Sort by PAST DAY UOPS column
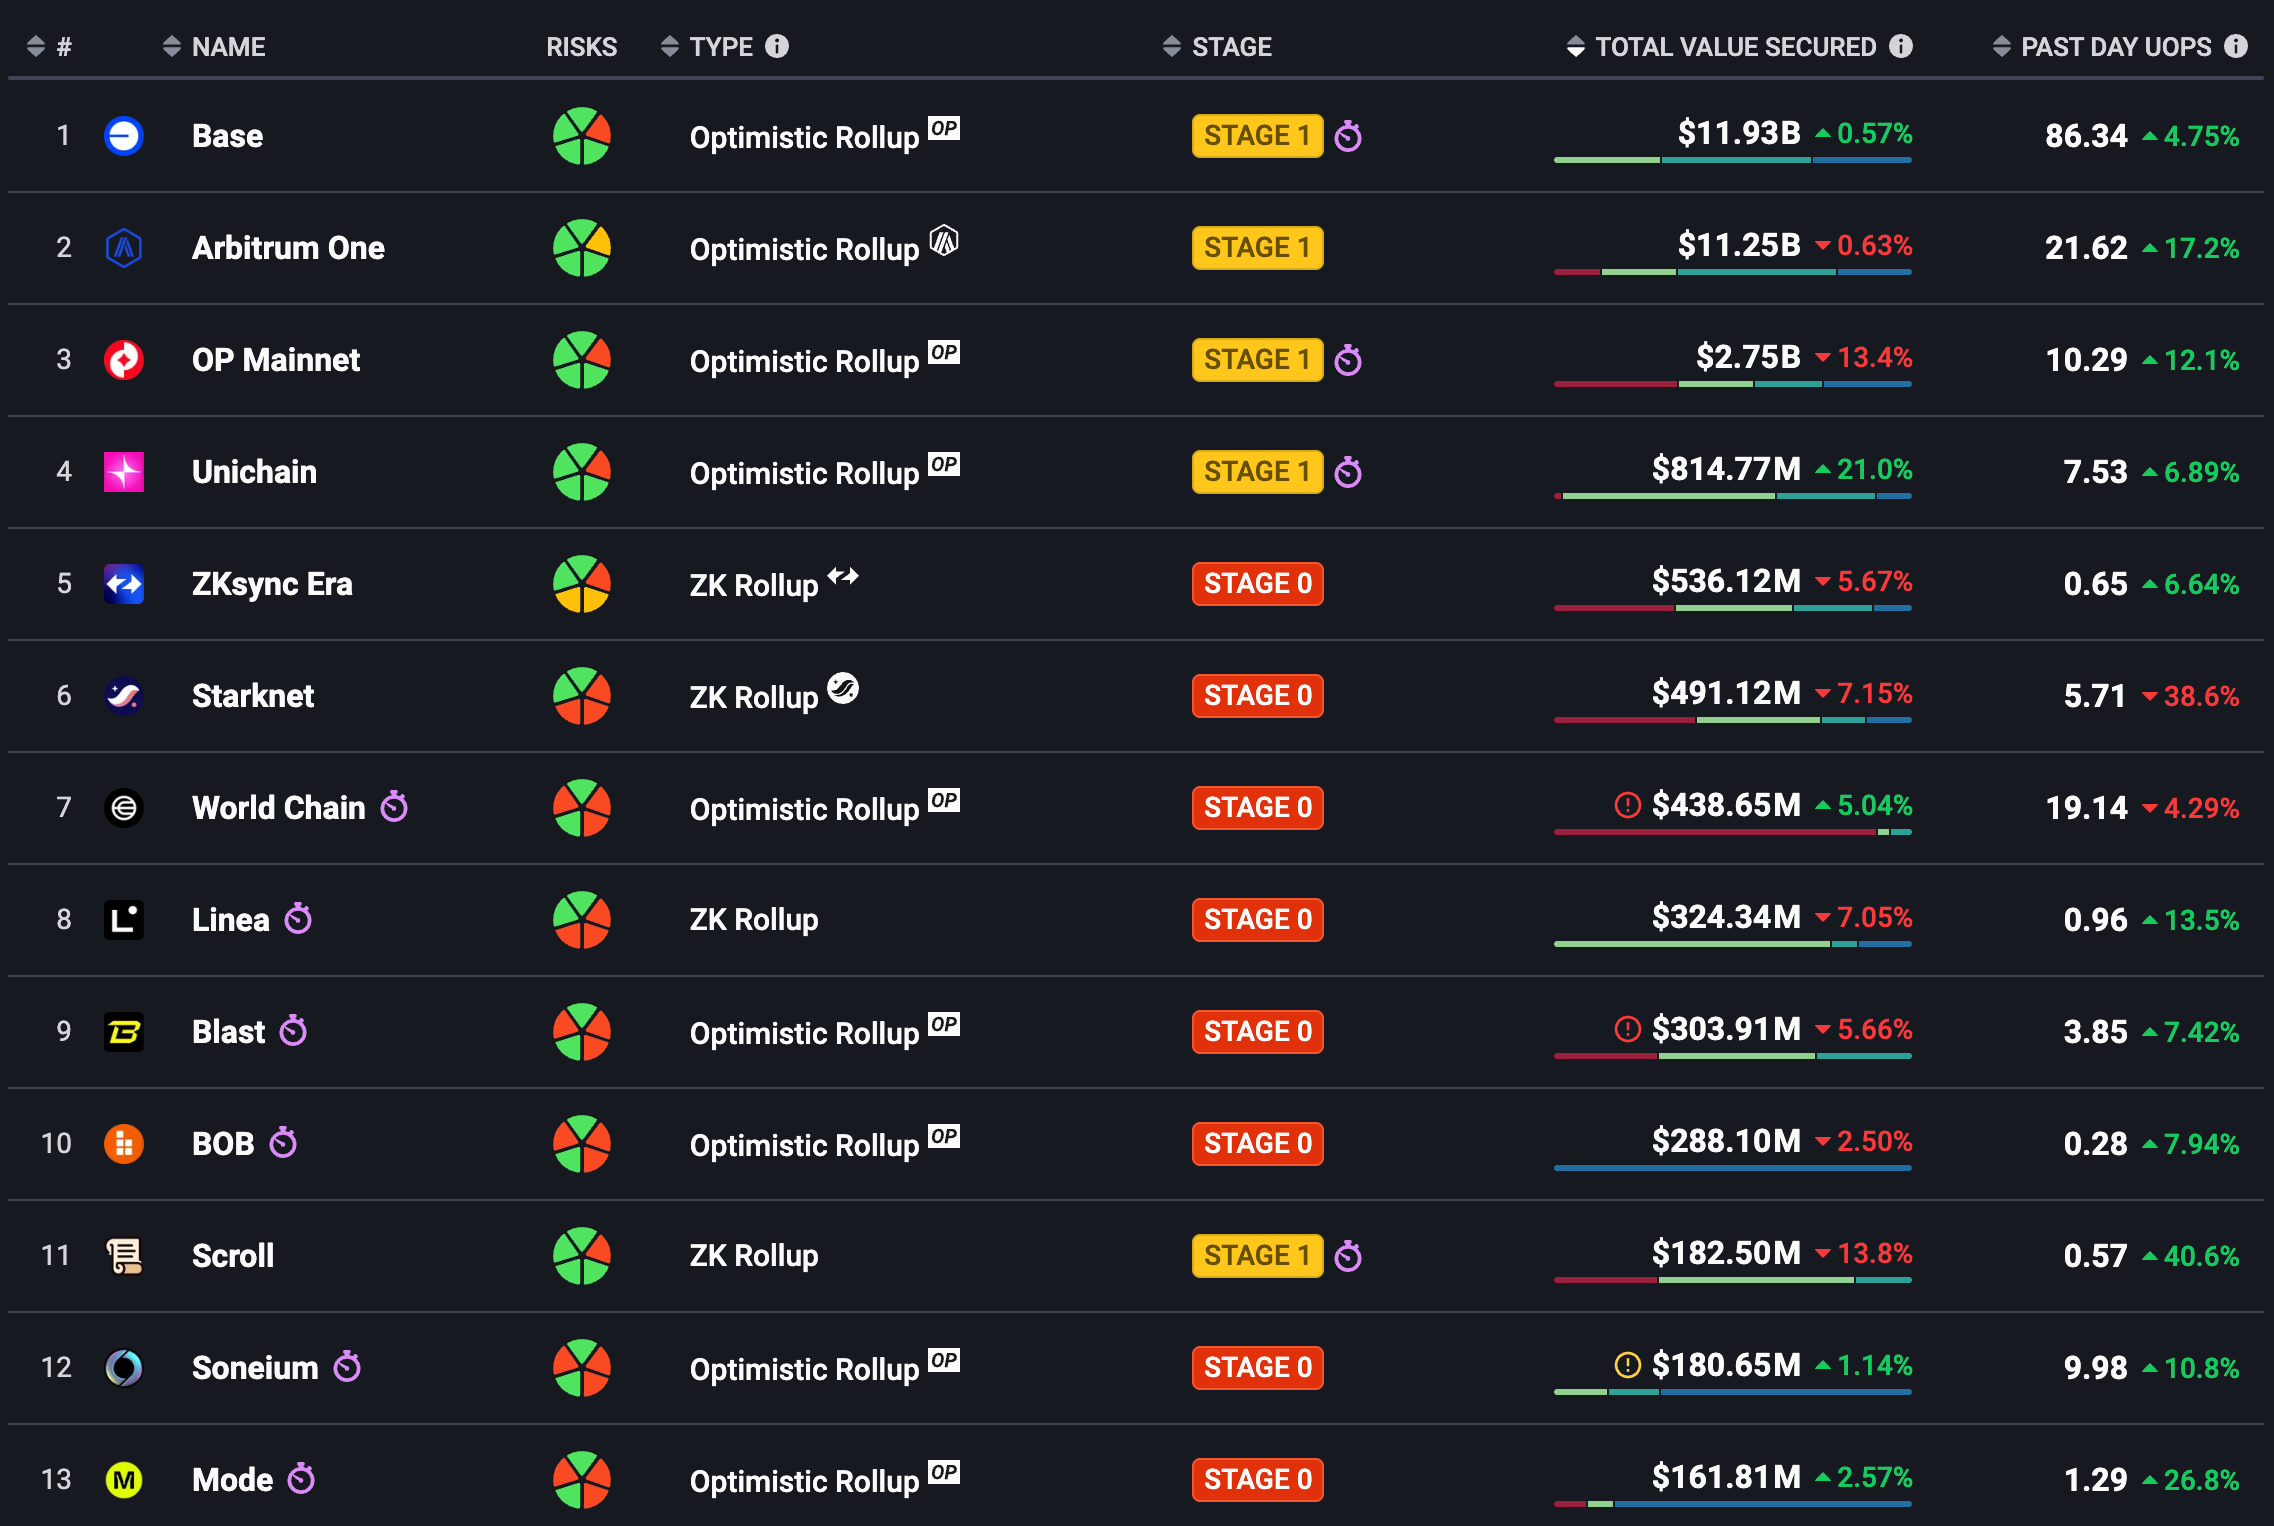The height and width of the screenshot is (1526, 2274). coord(2101,46)
